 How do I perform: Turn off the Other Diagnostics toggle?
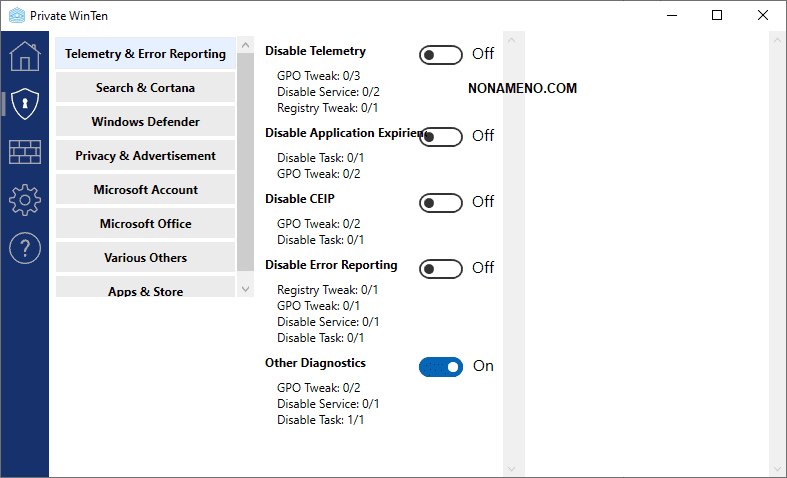(441, 366)
